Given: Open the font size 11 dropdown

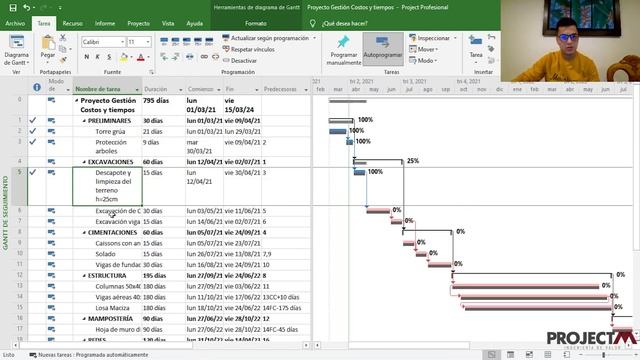Looking at the screenshot, I should (x=148, y=42).
